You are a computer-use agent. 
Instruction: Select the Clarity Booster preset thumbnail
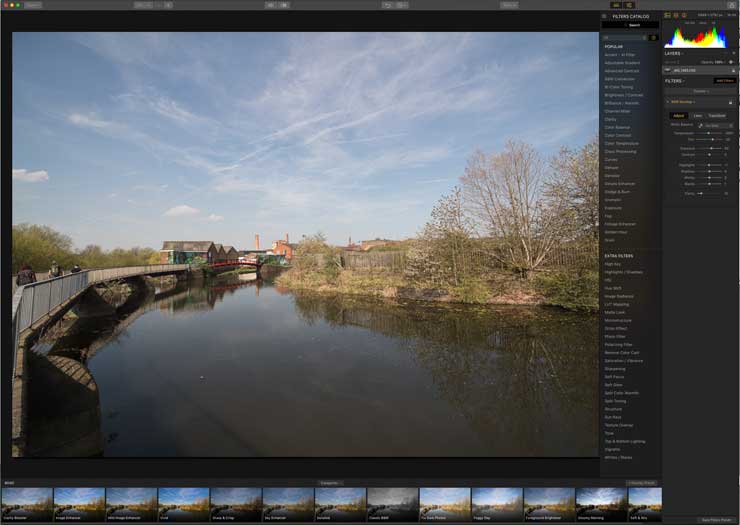coord(27,505)
